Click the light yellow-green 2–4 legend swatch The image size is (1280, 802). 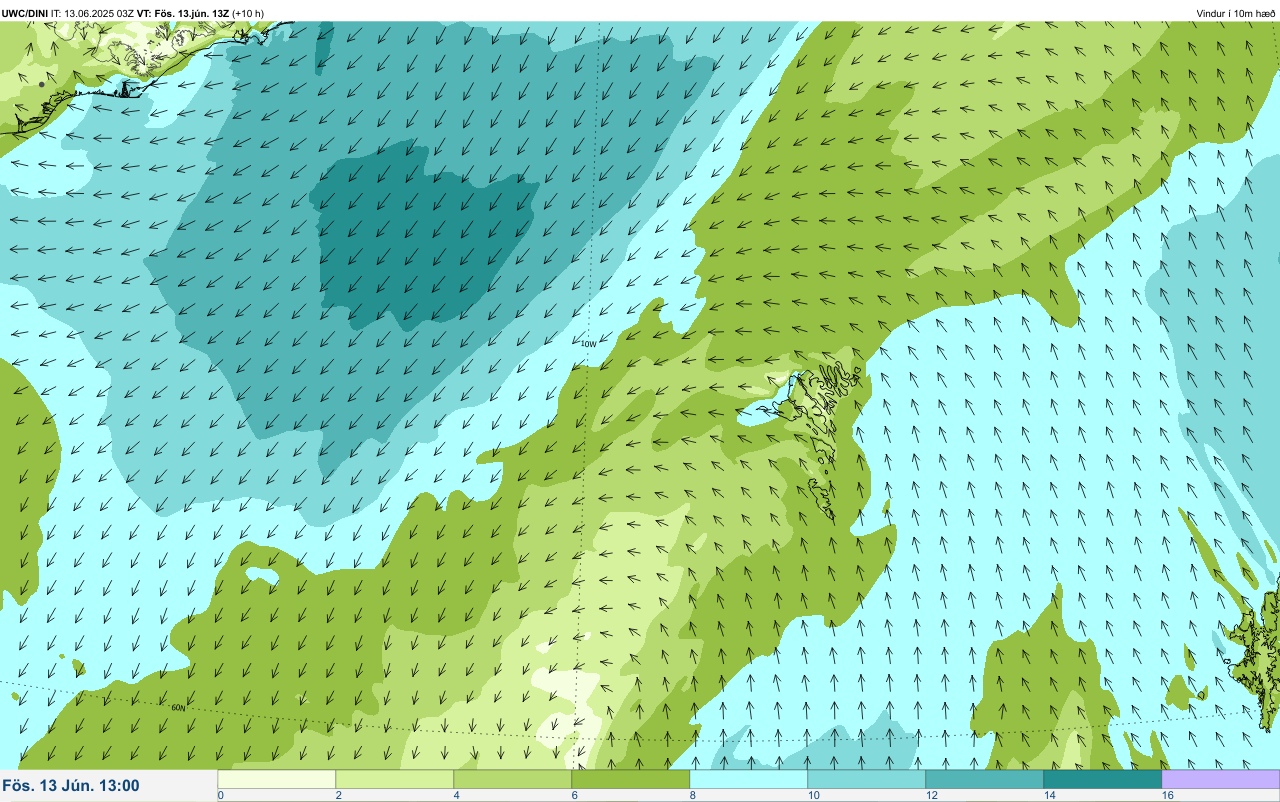point(395,778)
